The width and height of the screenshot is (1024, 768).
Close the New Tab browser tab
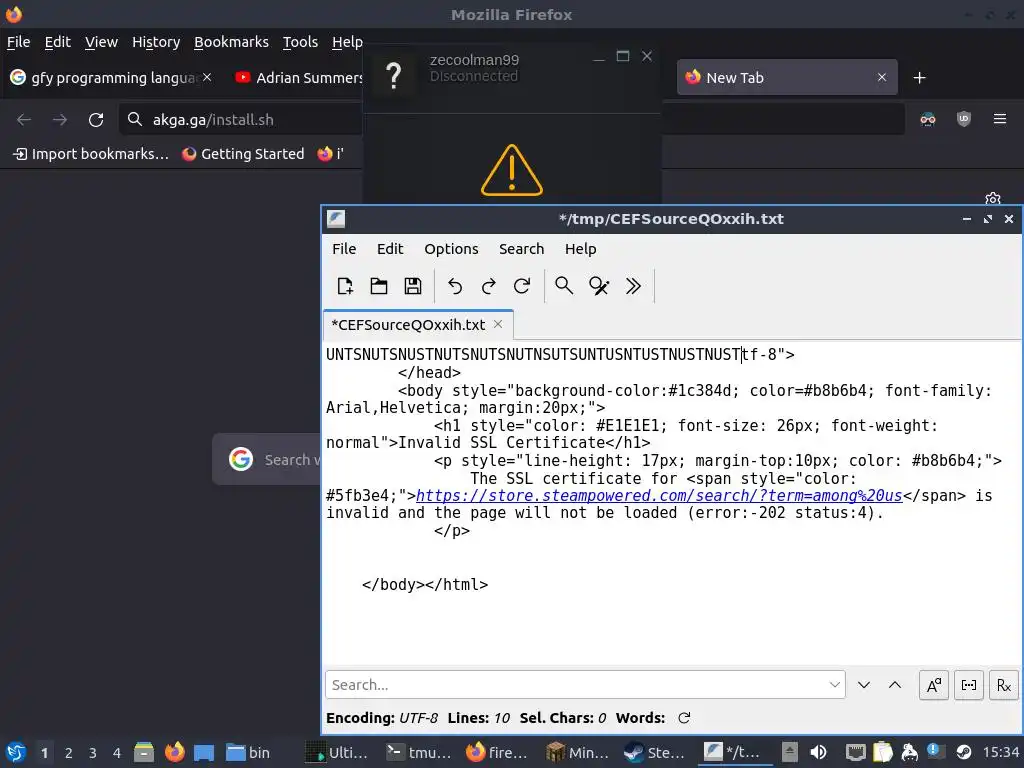click(882, 77)
